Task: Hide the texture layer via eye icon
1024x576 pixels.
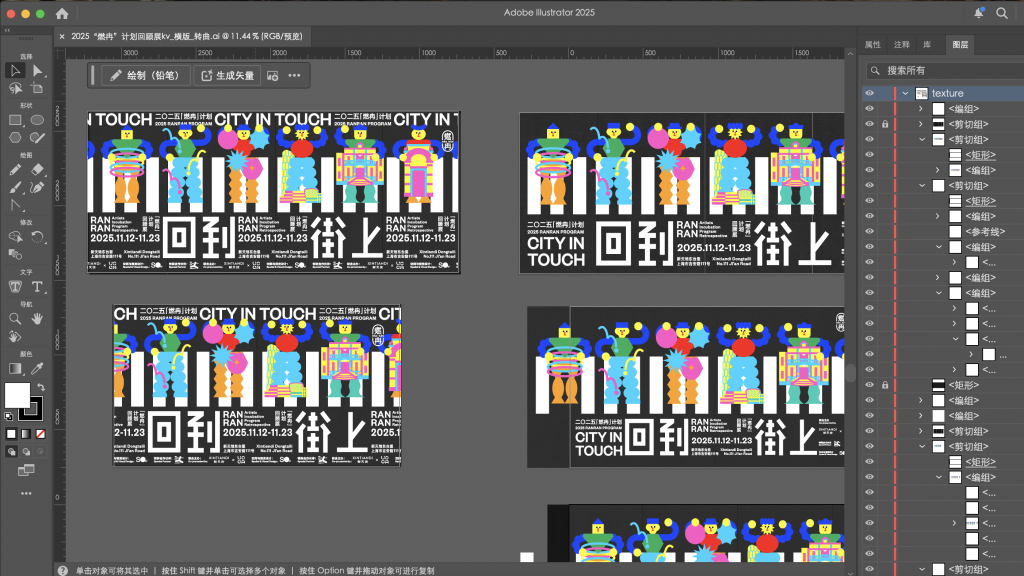Action: (x=870, y=93)
